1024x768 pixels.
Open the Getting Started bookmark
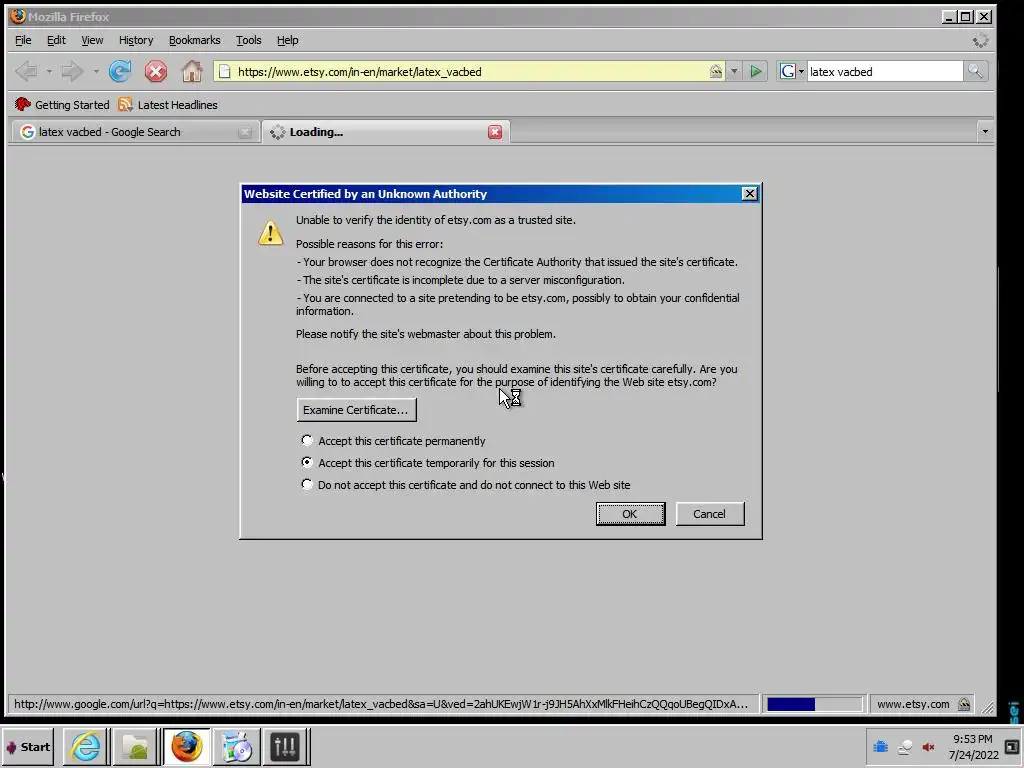click(x=62, y=104)
